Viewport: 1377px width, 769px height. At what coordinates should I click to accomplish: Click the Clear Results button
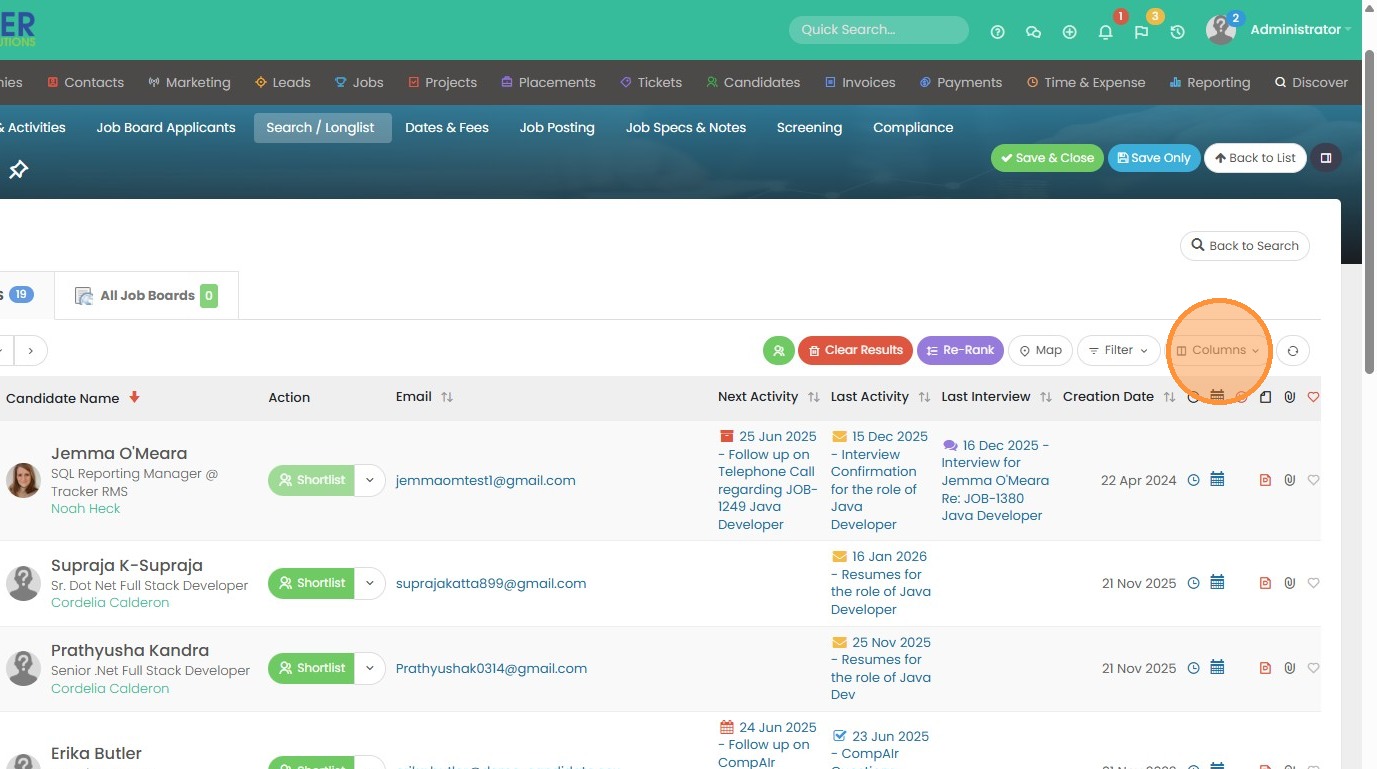855,351
